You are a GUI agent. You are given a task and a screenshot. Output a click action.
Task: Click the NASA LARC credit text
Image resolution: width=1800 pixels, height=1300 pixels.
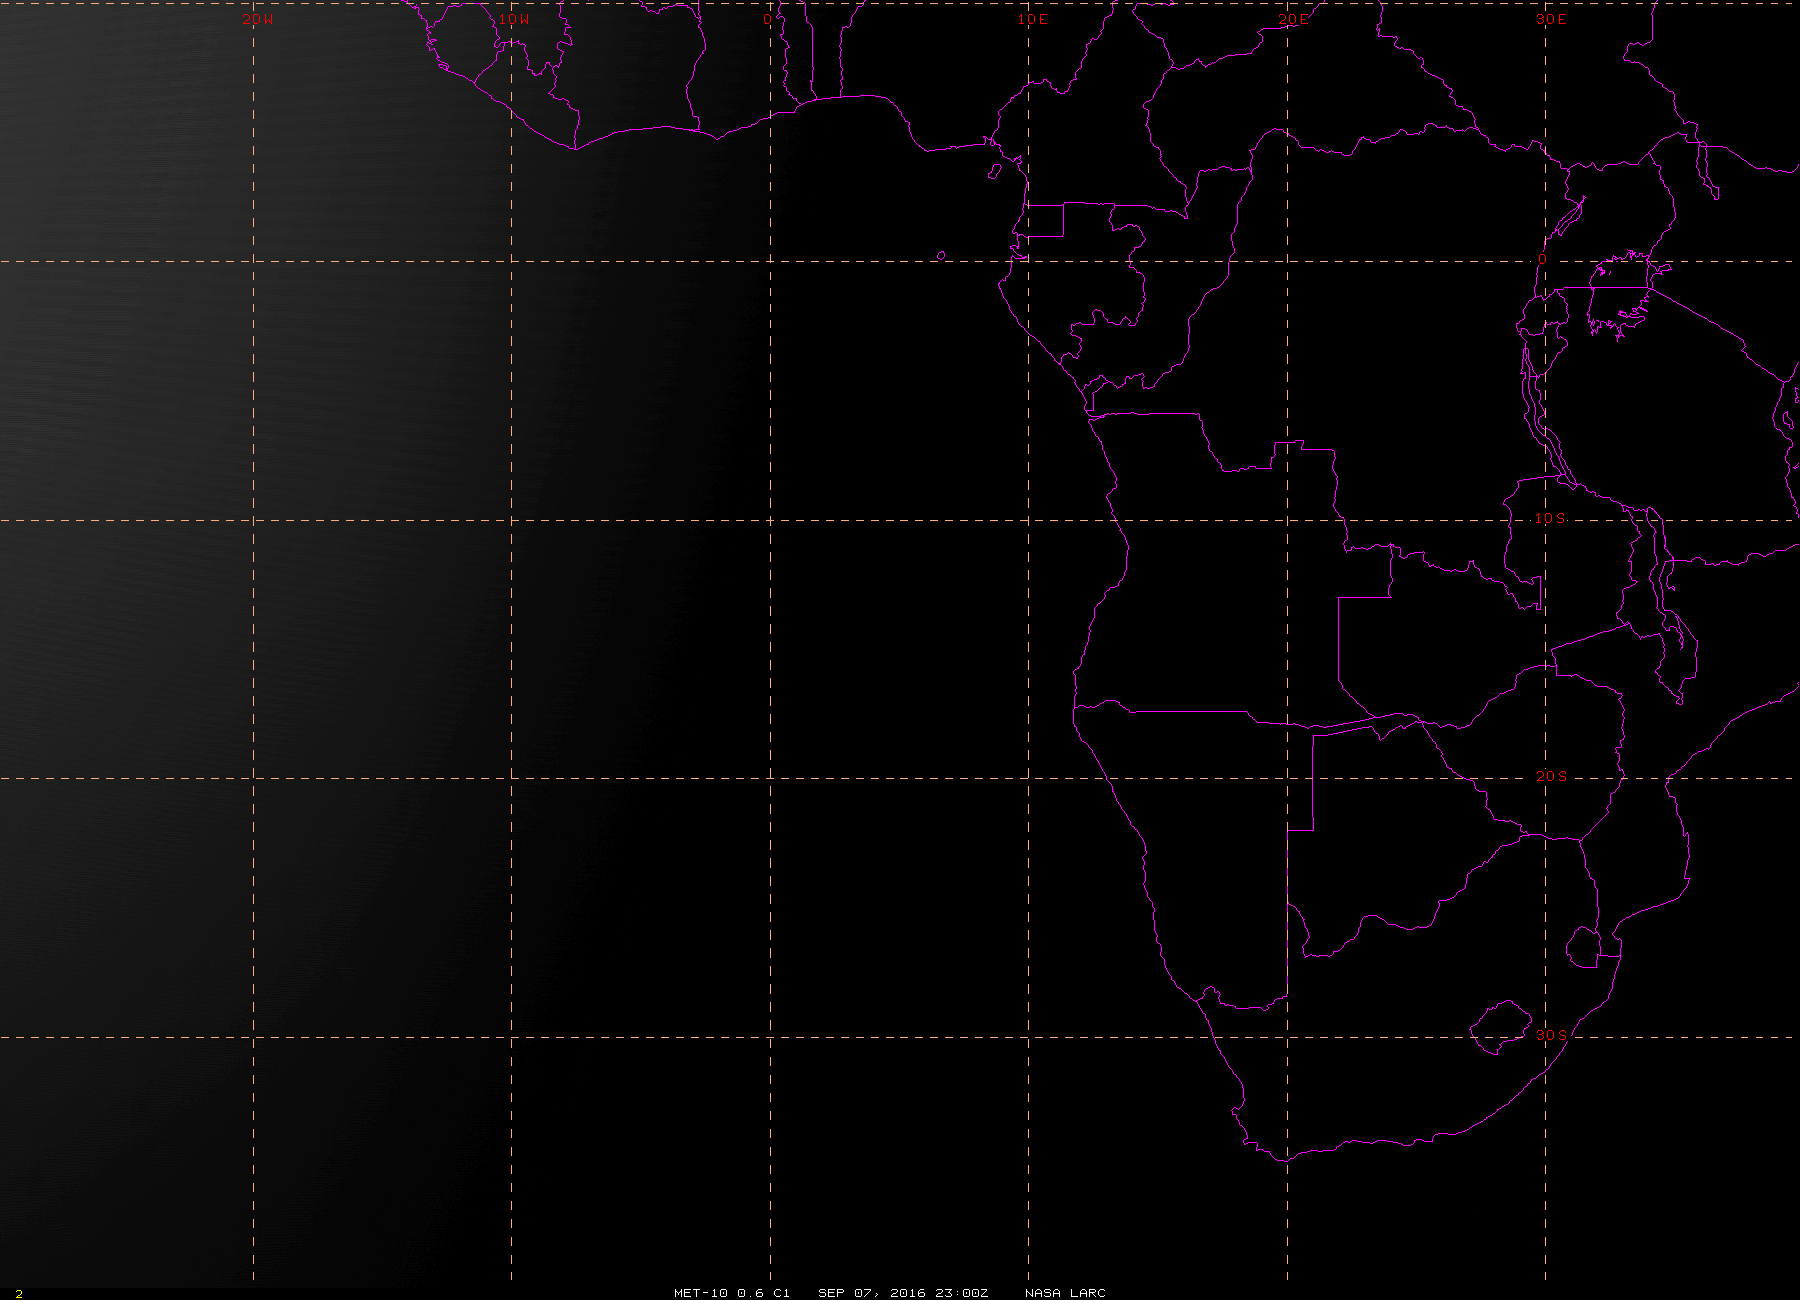[1065, 1293]
